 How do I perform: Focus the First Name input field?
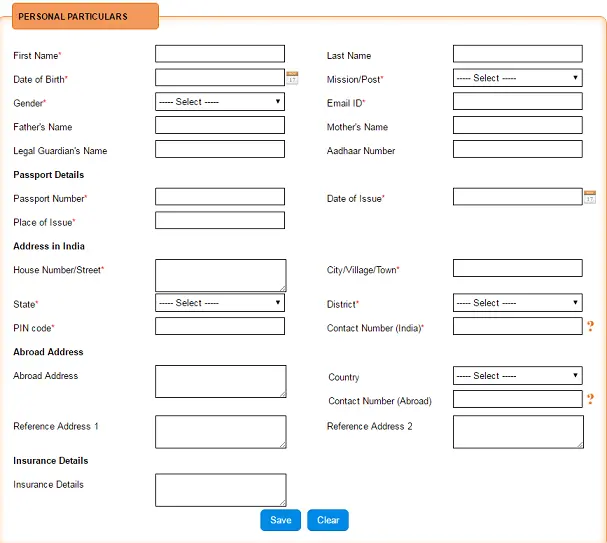point(220,54)
